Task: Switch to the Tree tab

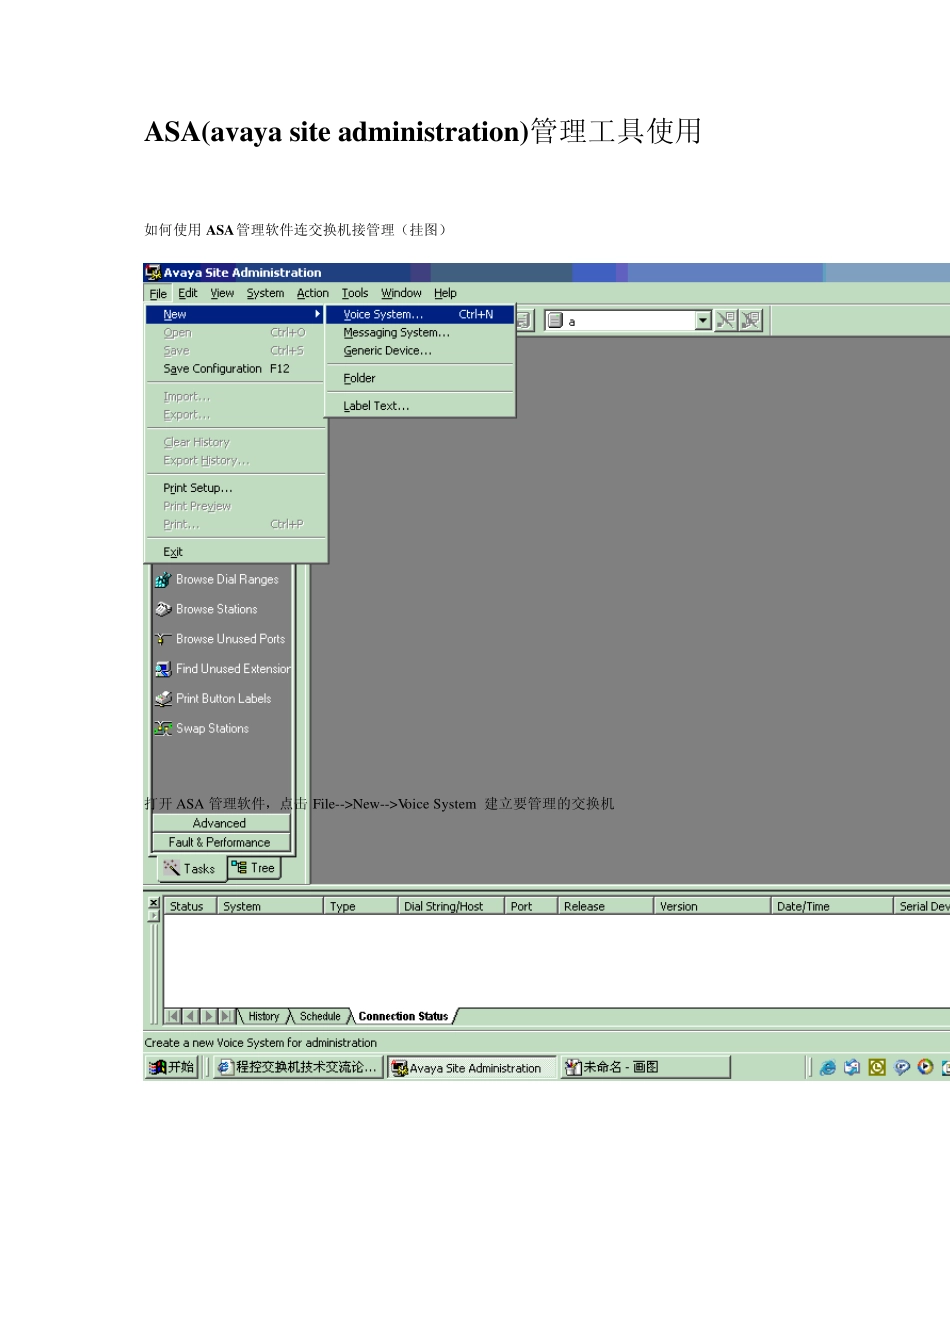Action: coord(255,868)
